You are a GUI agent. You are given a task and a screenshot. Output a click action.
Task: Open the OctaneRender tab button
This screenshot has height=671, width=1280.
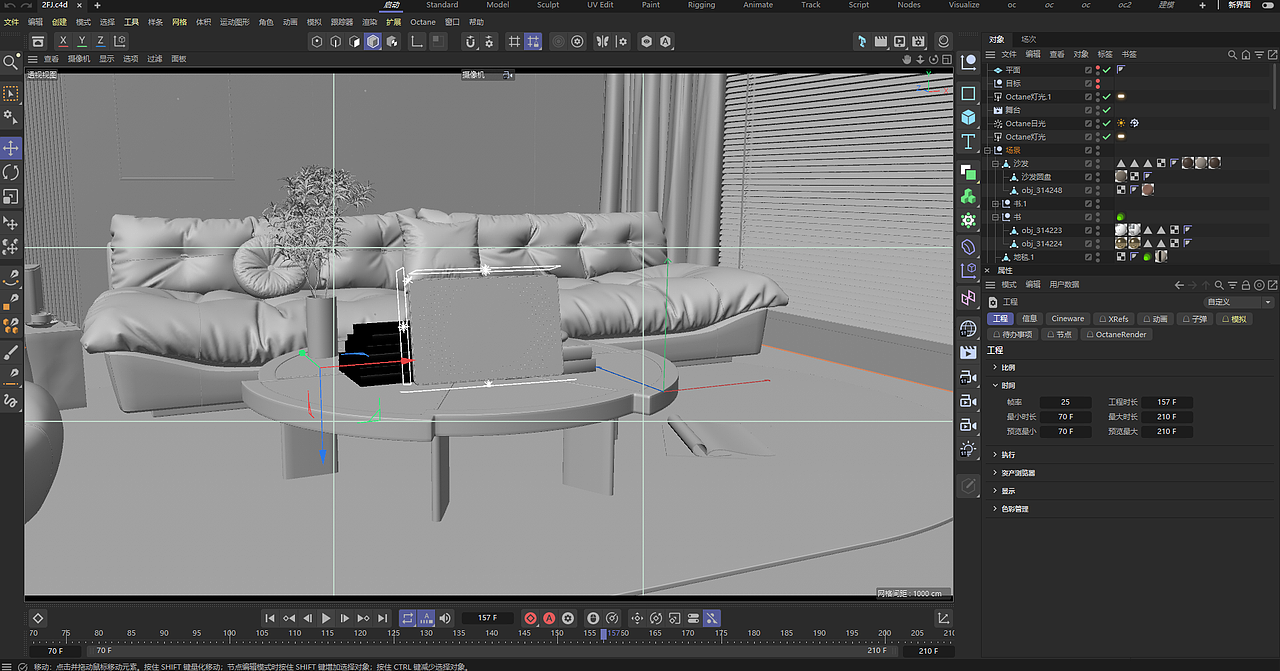pos(1117,335)
